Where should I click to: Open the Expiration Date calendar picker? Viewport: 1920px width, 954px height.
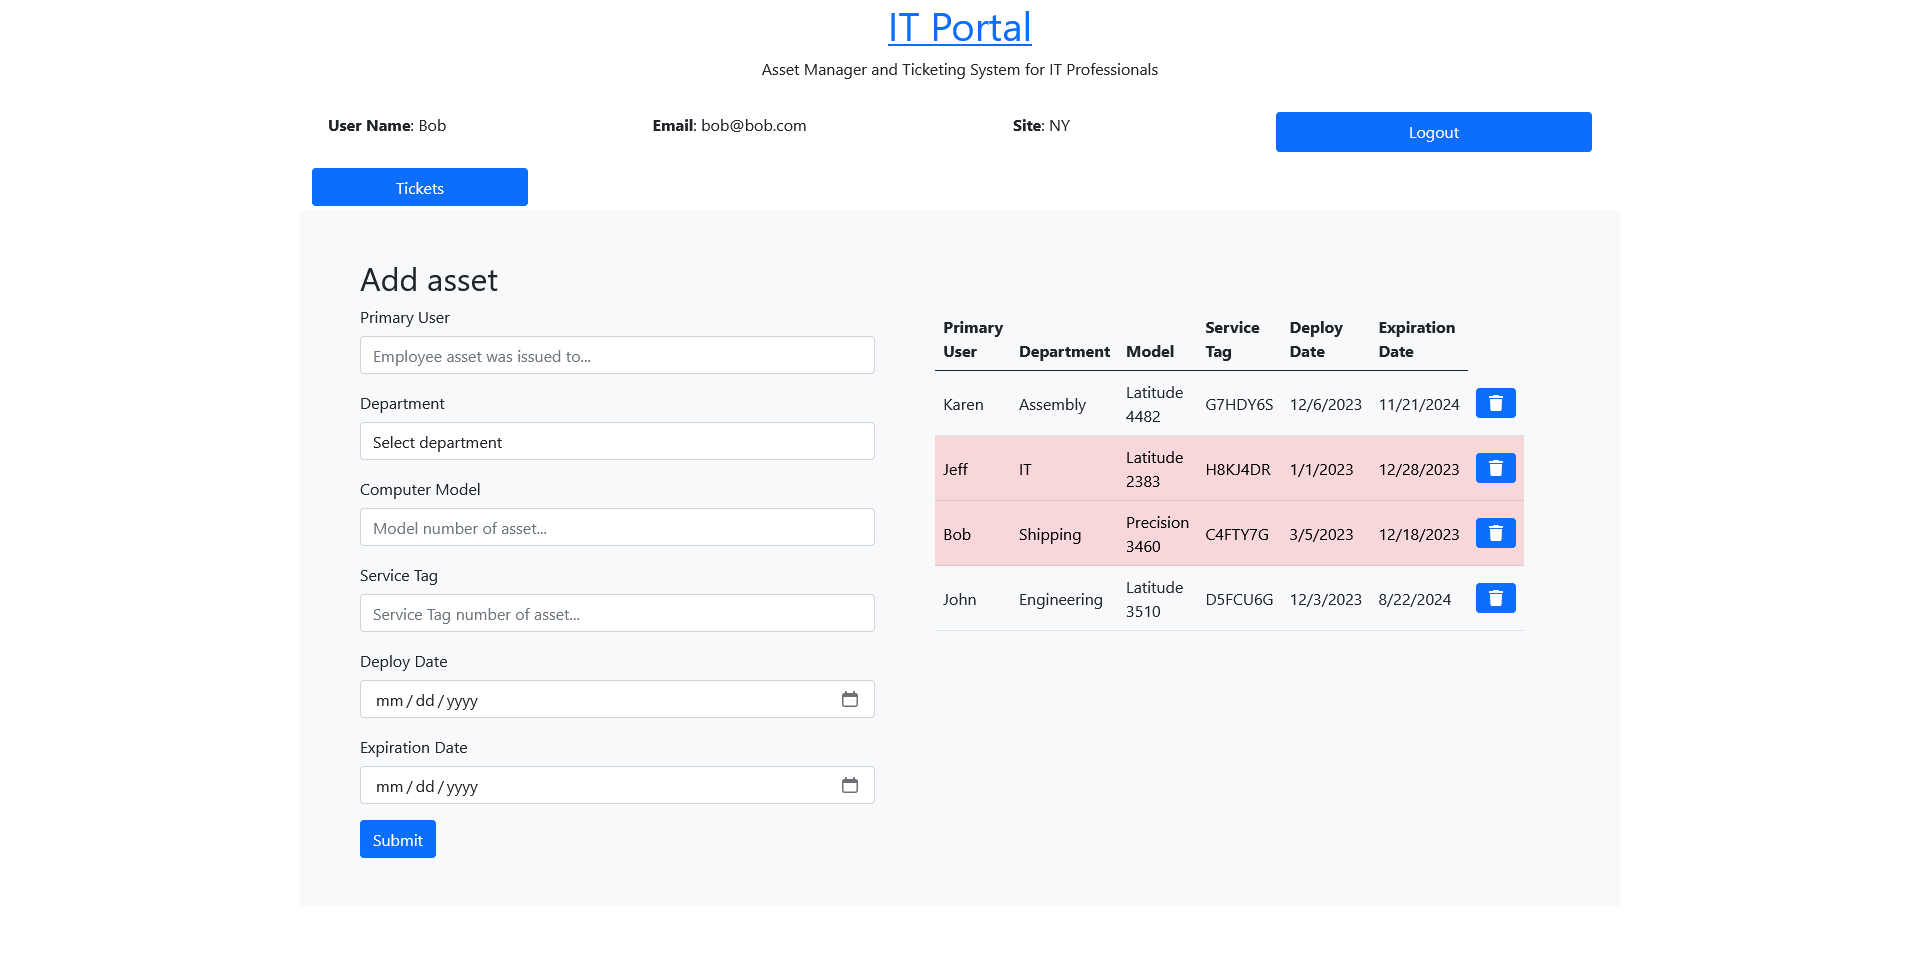point(850,786)
